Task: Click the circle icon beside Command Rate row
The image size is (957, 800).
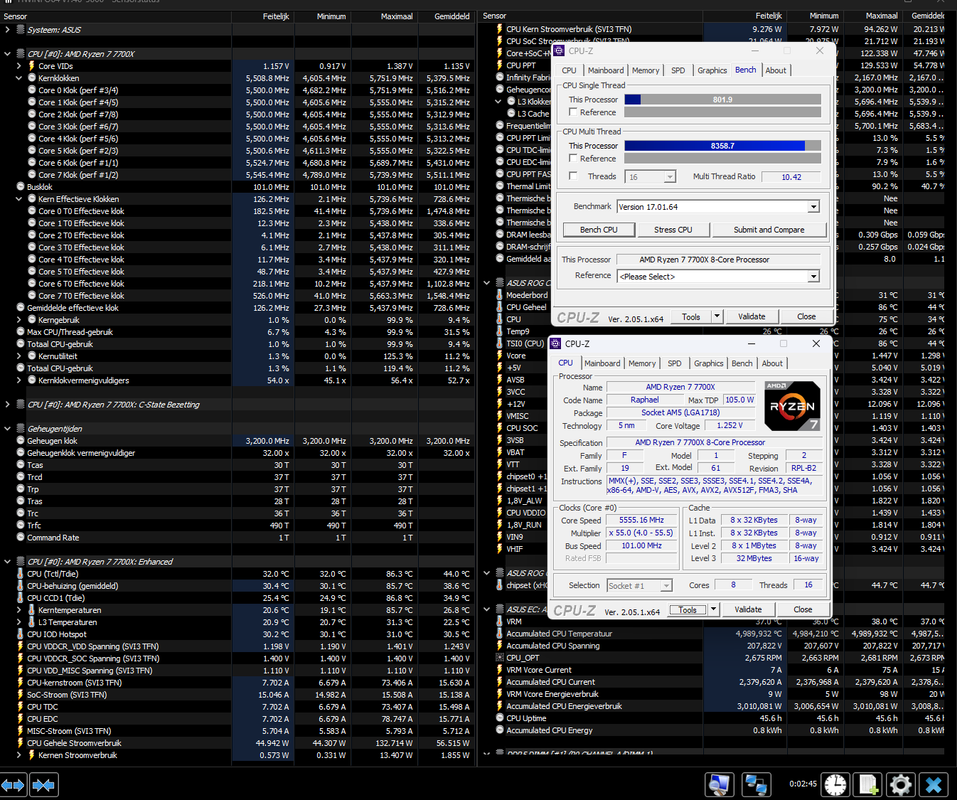Action: coord(20,537)
